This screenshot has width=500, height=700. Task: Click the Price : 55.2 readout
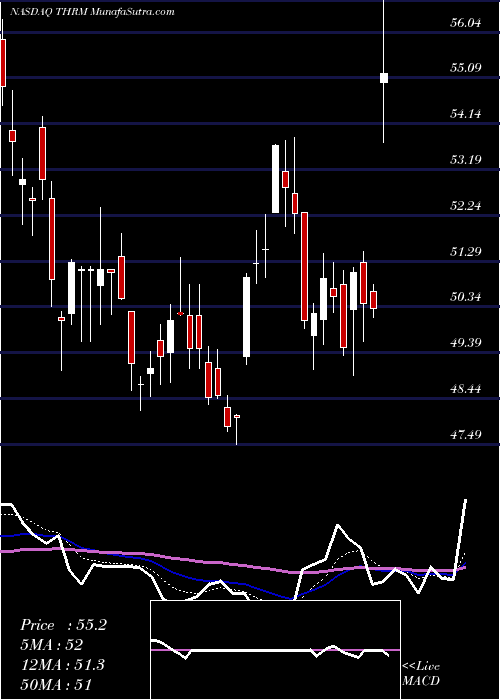coord(63,625)
